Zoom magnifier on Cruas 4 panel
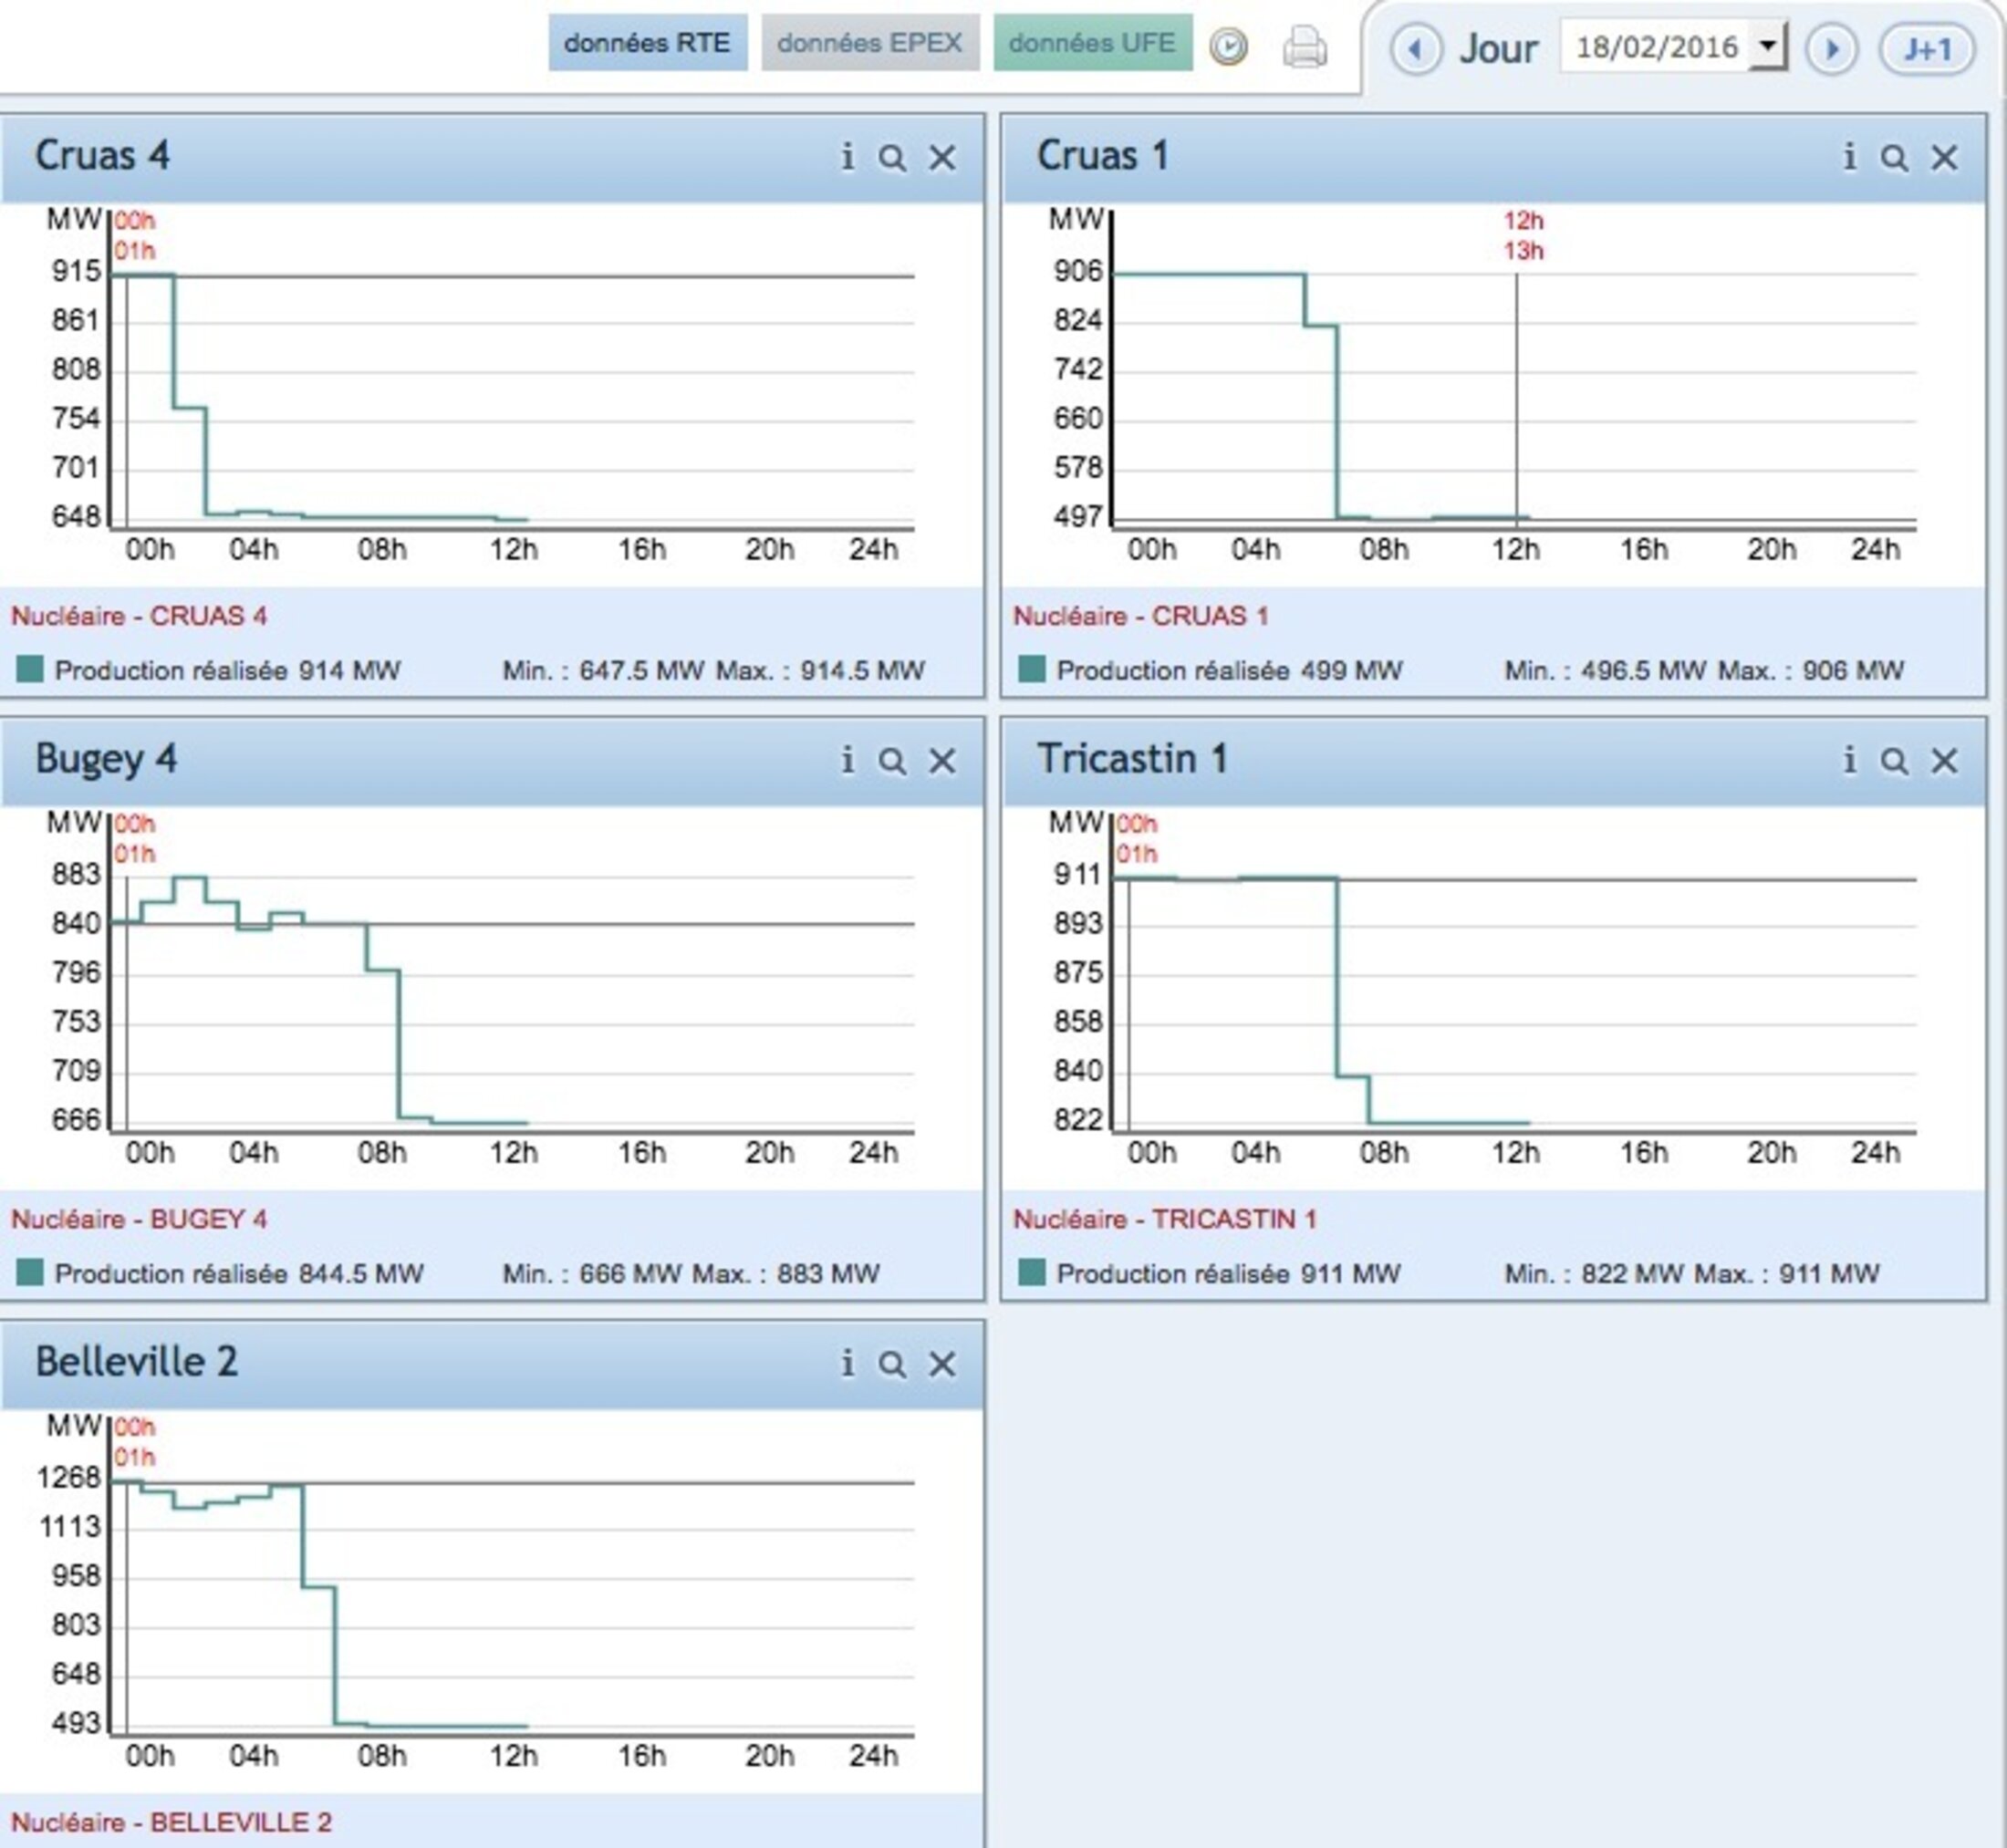The image size is (2007, 1848). click(892, 158)
